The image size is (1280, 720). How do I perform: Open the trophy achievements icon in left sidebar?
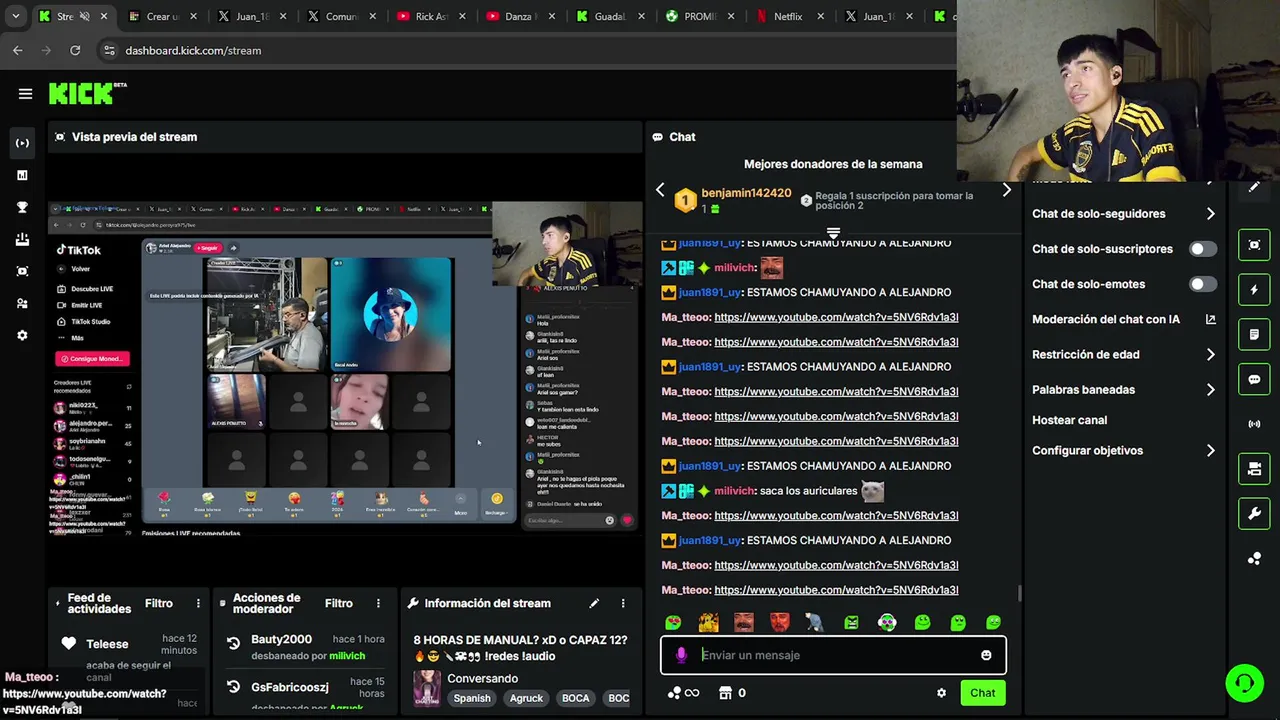click(22, 207)
